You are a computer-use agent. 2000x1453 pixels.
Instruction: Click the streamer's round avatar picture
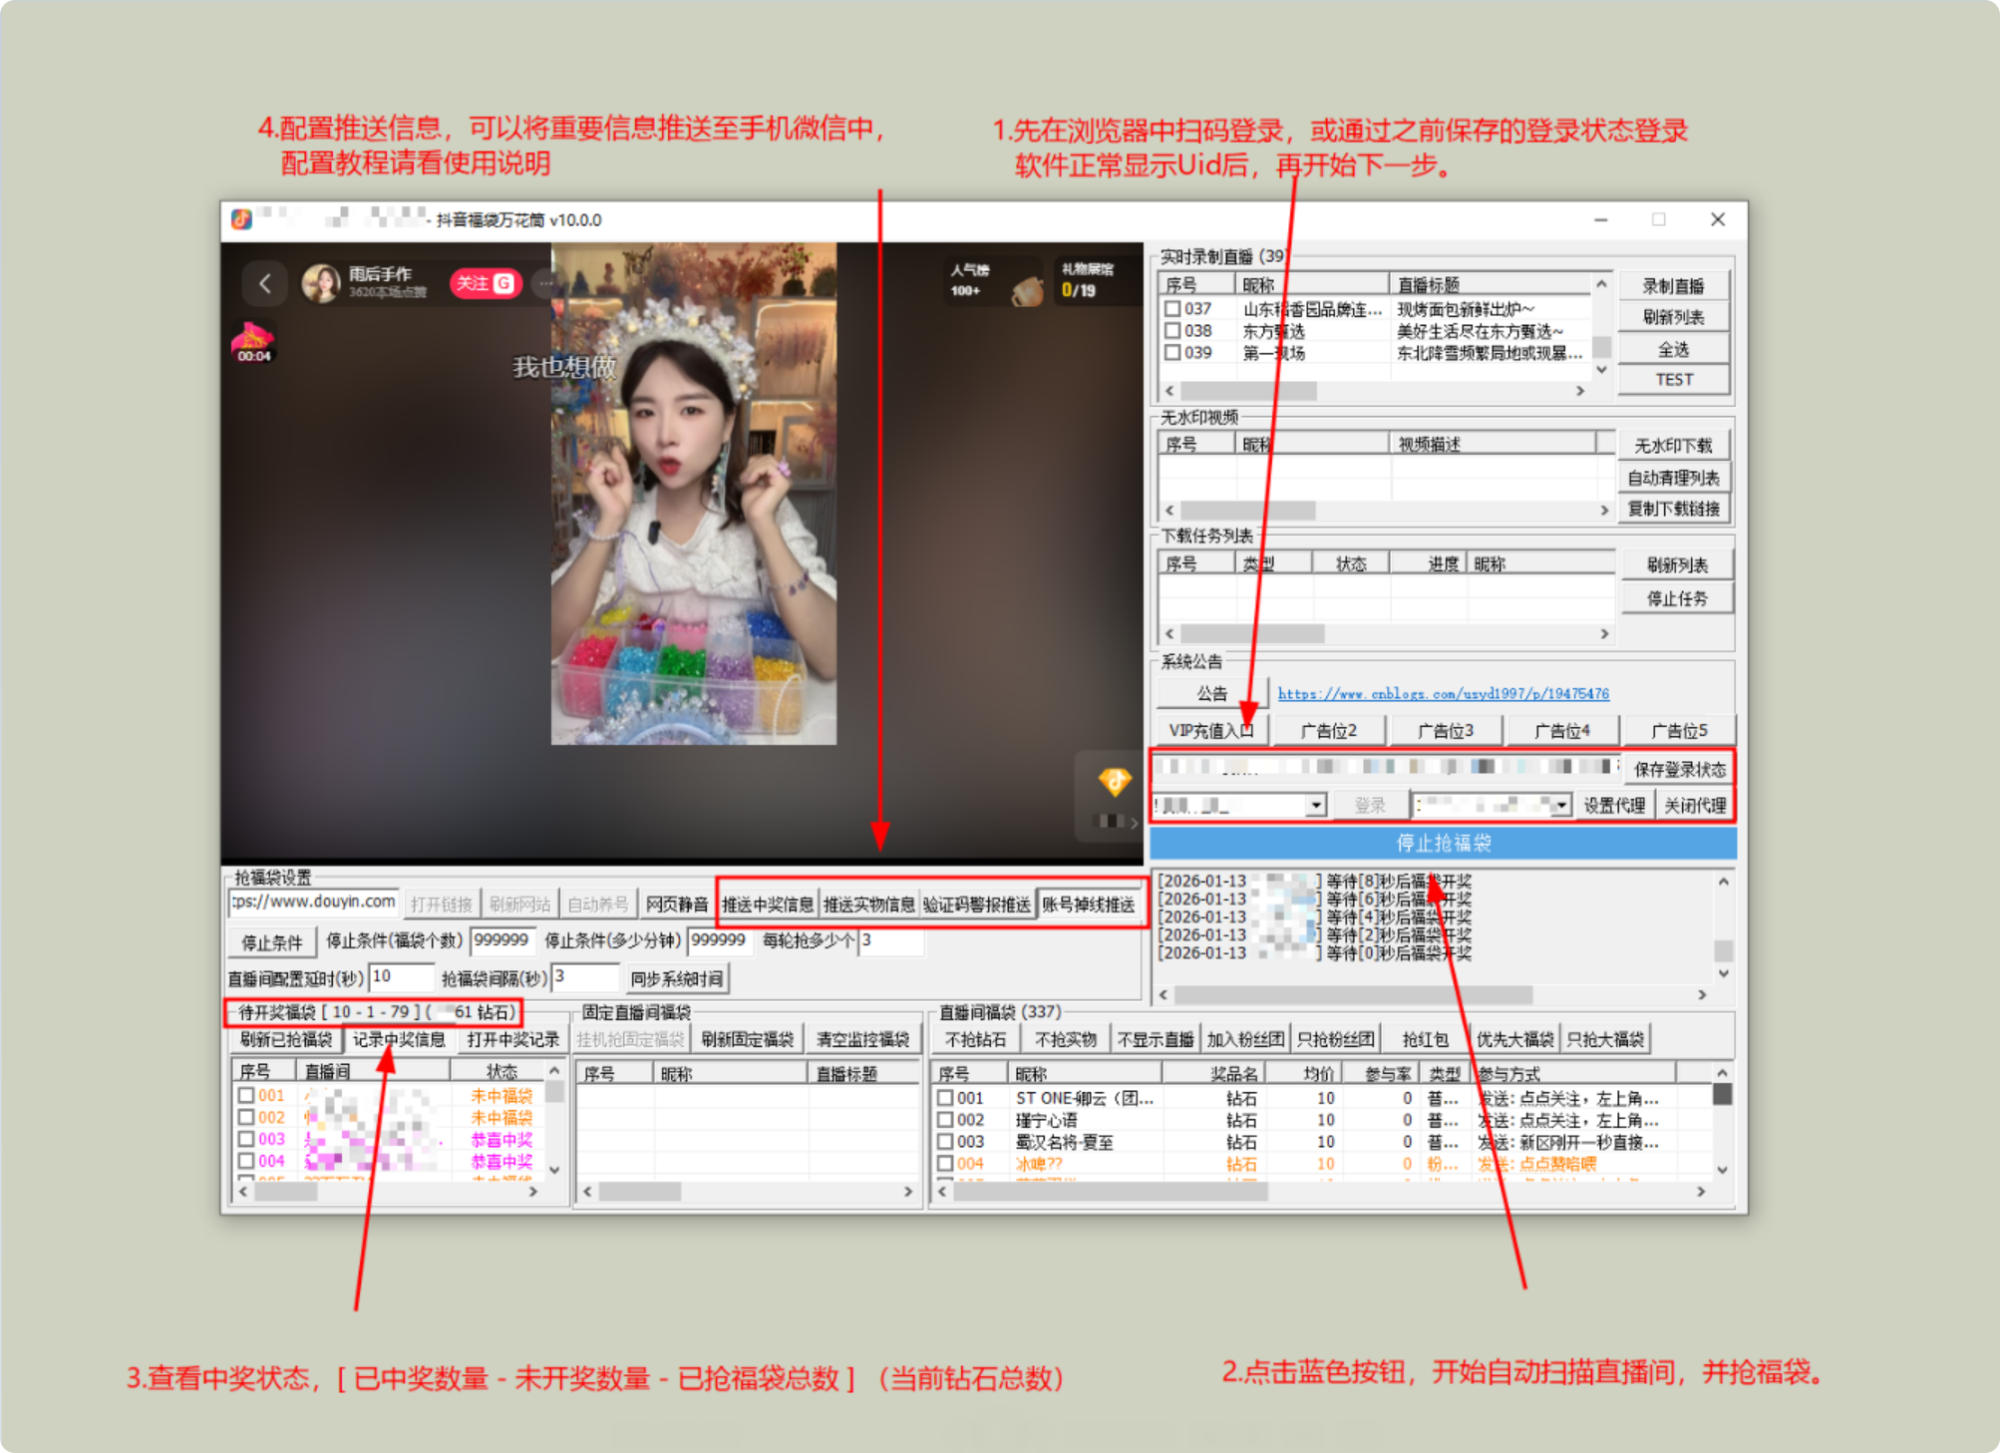click(x=321, y=284)
